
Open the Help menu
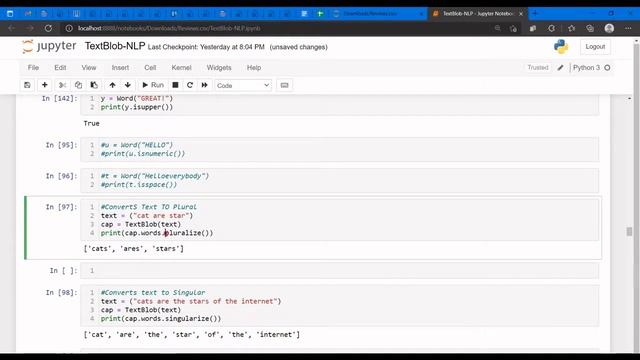click(253, 68)
